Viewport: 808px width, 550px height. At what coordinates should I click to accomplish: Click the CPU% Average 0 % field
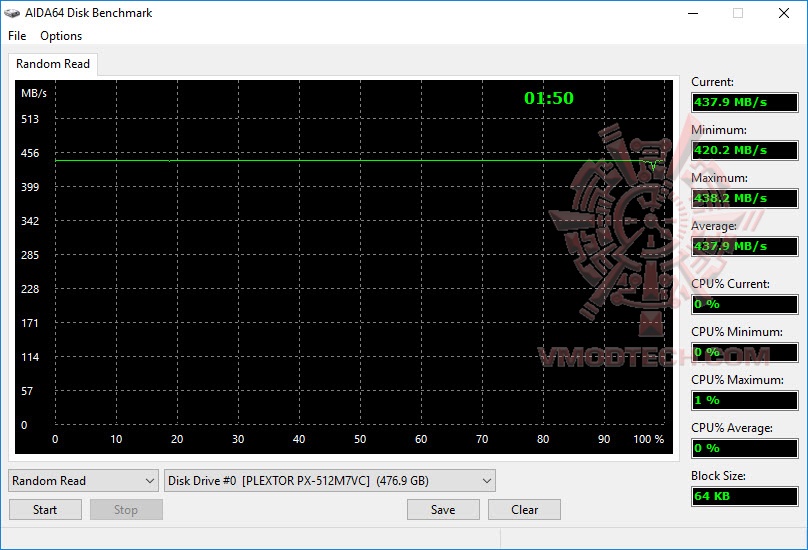pyautogui.click(x=745, y=448)
